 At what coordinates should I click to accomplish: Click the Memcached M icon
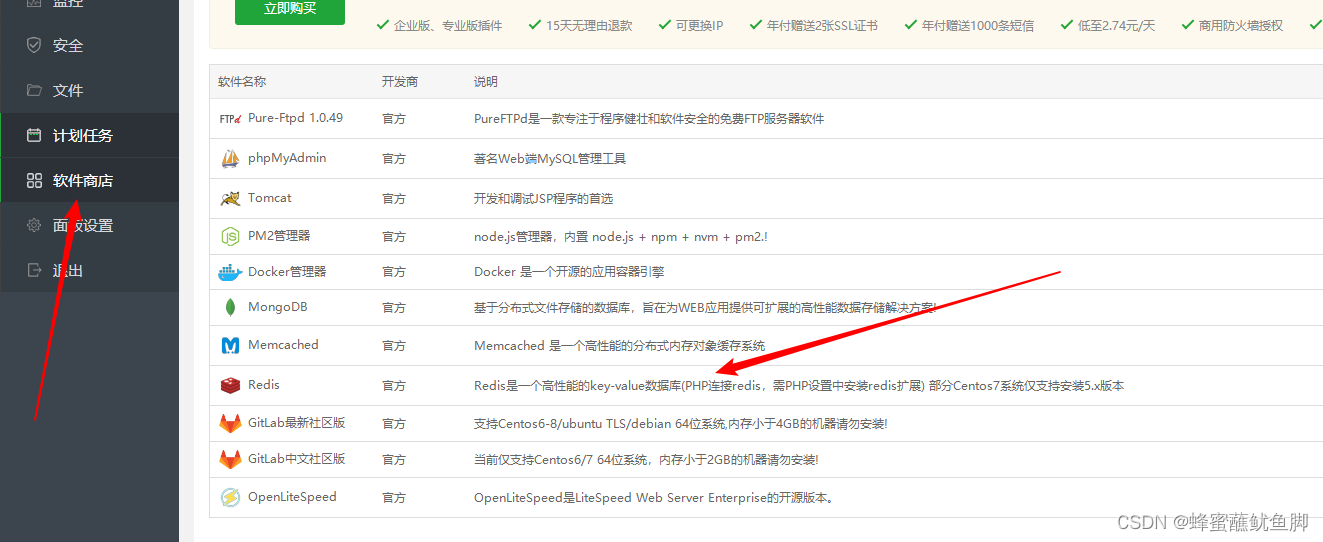(230, 345)
